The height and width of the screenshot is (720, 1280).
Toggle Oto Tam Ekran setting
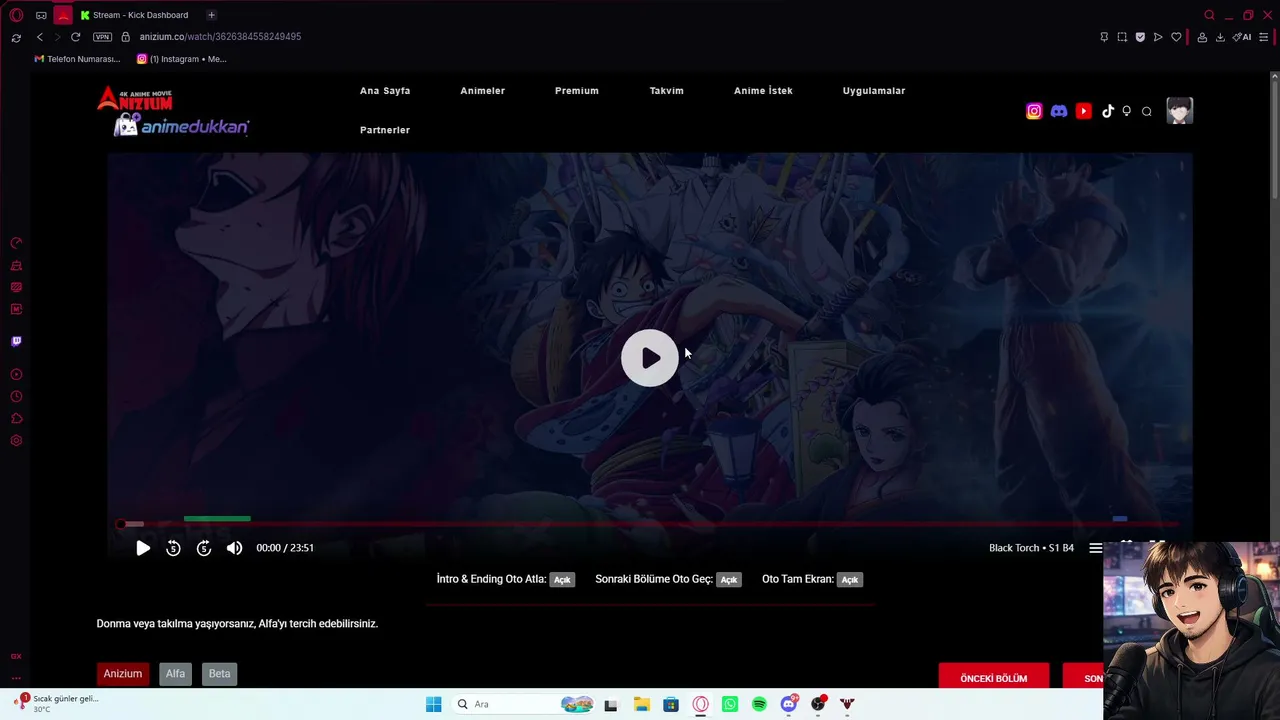pos(850,580)
